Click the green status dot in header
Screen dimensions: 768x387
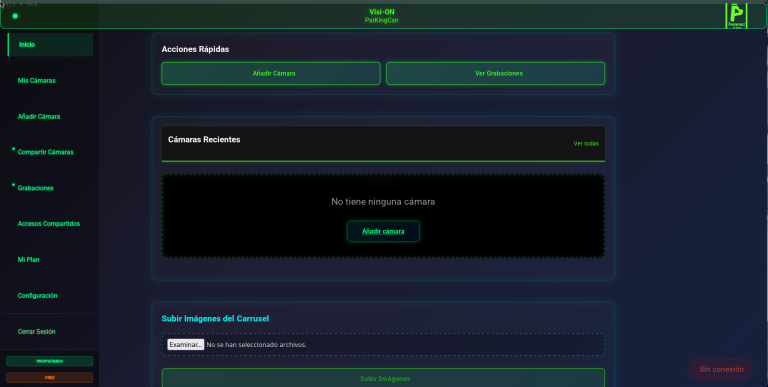tap(15, 16)
